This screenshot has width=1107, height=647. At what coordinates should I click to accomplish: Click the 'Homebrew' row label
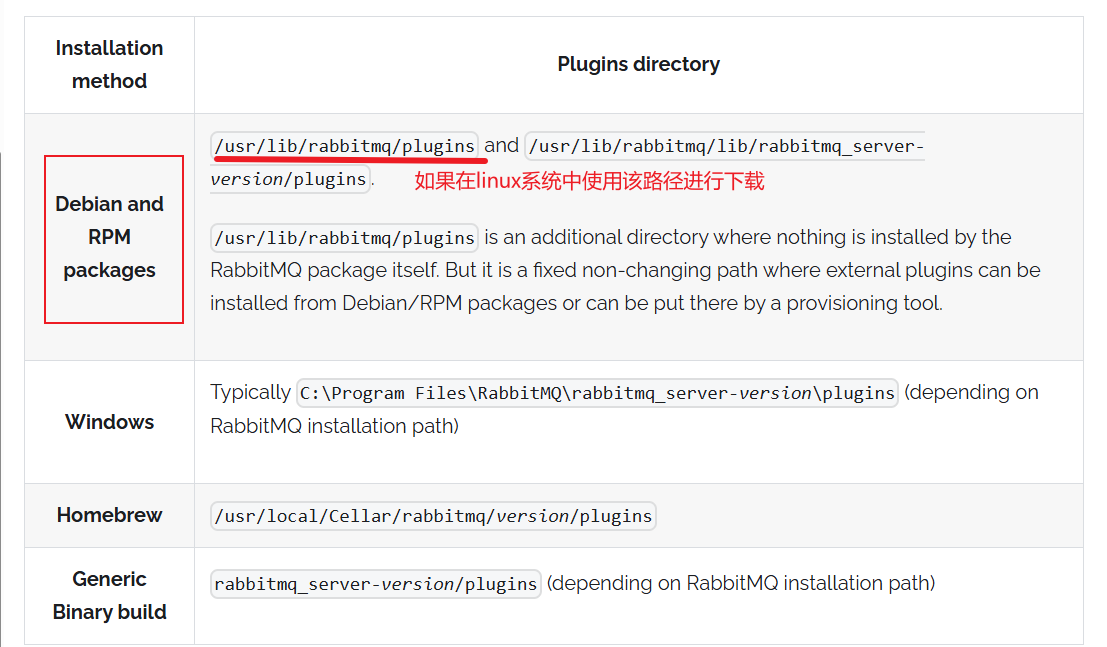pos(109,515)
